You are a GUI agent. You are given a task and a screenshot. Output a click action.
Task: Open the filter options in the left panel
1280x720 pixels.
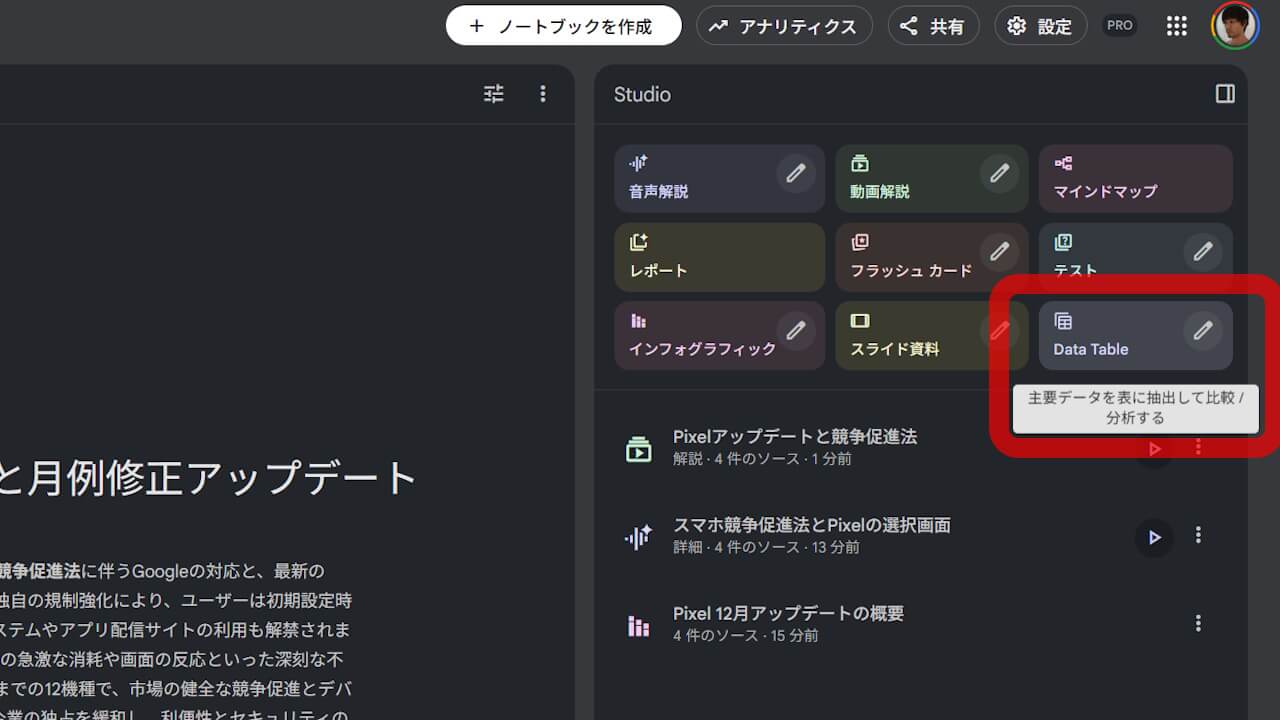[x=493, y=93]
